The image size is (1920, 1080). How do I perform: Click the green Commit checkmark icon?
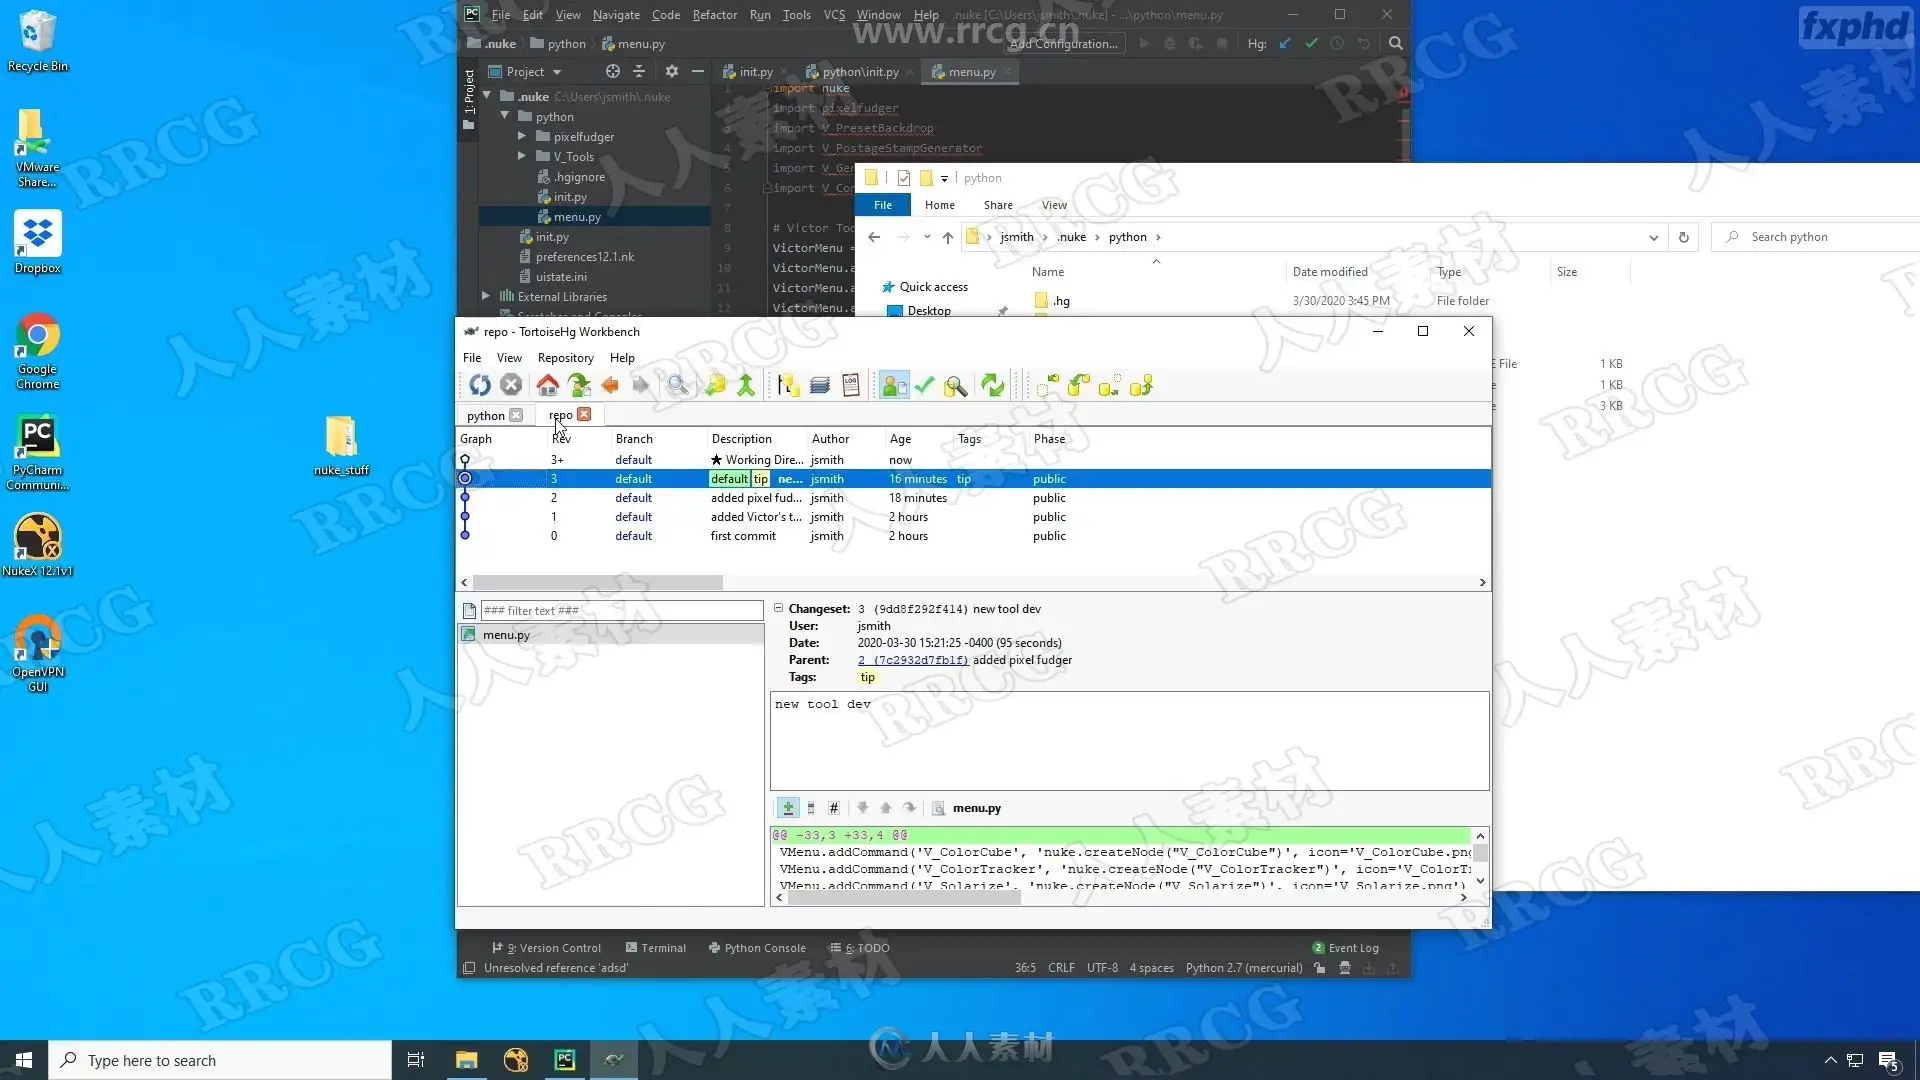click(925, 386)
